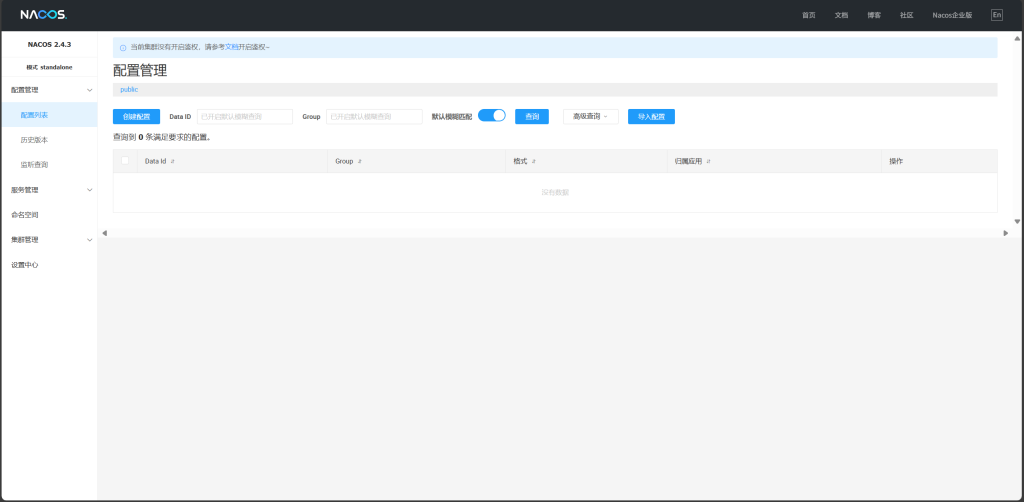Click the info icon in the alert banner
This screenshot has width=1024, height=502.
coord(123,47)
